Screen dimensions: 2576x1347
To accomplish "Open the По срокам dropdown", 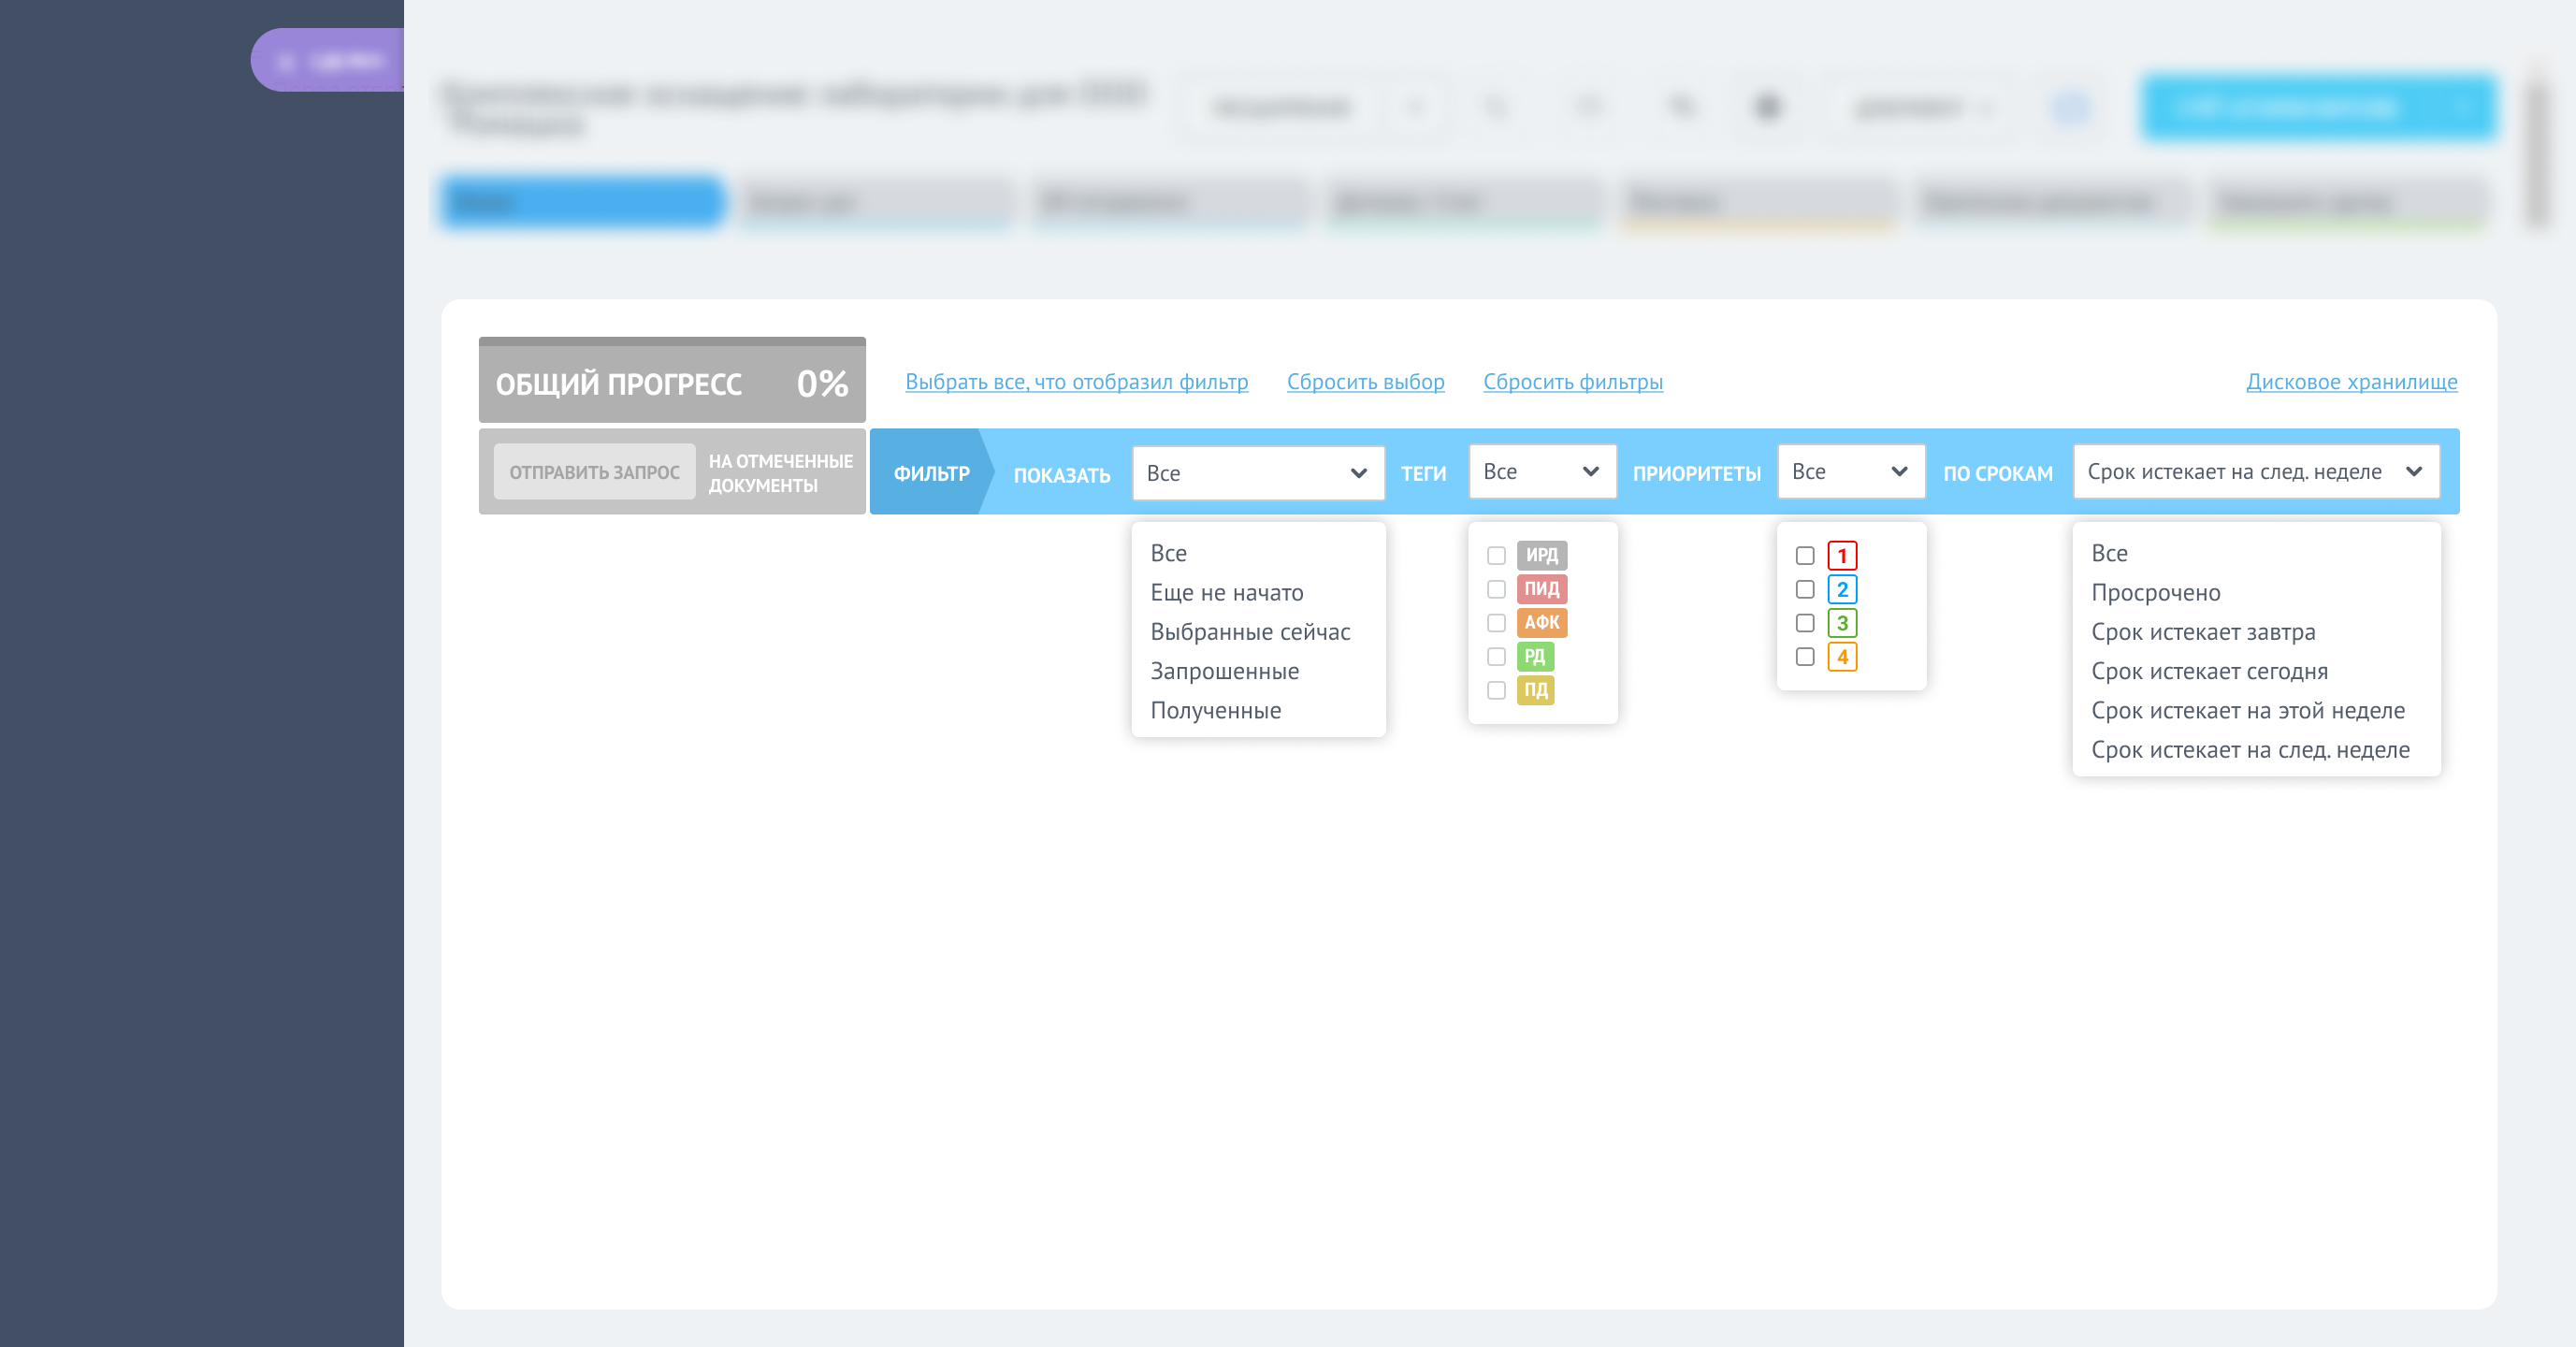I will point(2255,471).
